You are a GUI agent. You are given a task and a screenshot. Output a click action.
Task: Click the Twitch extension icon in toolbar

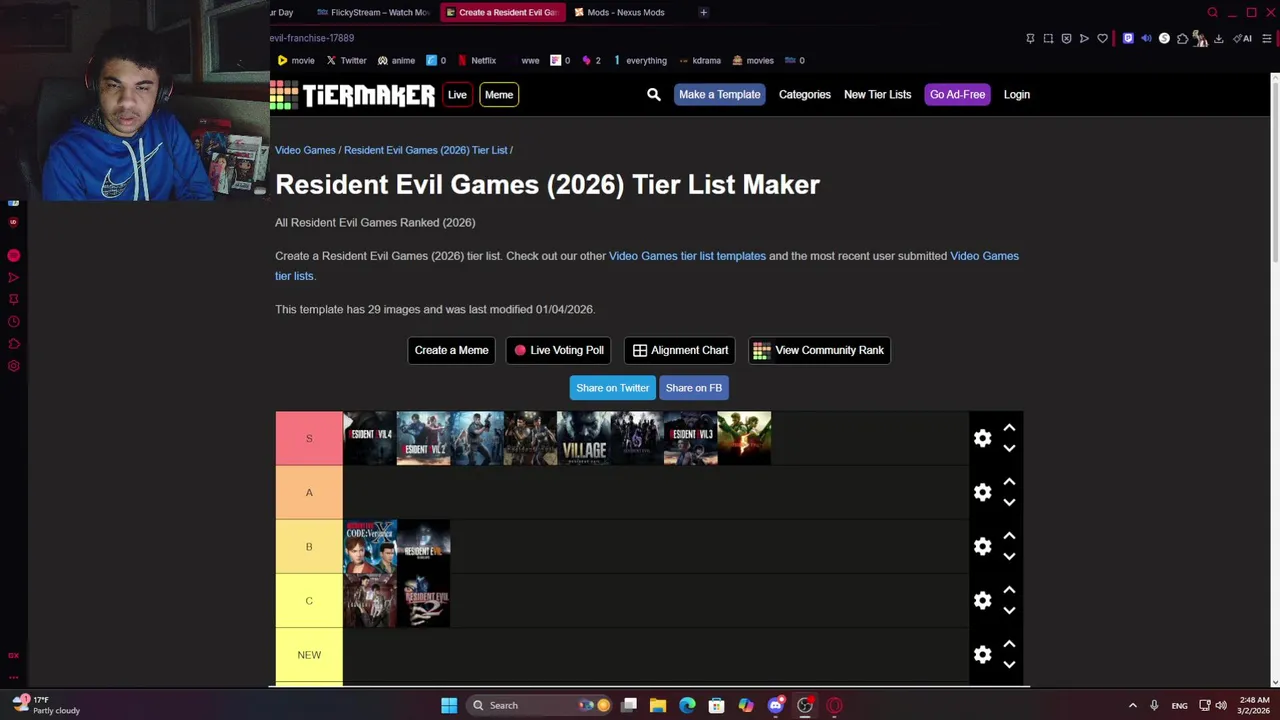pyautogui.click(x=1128, y=38)
